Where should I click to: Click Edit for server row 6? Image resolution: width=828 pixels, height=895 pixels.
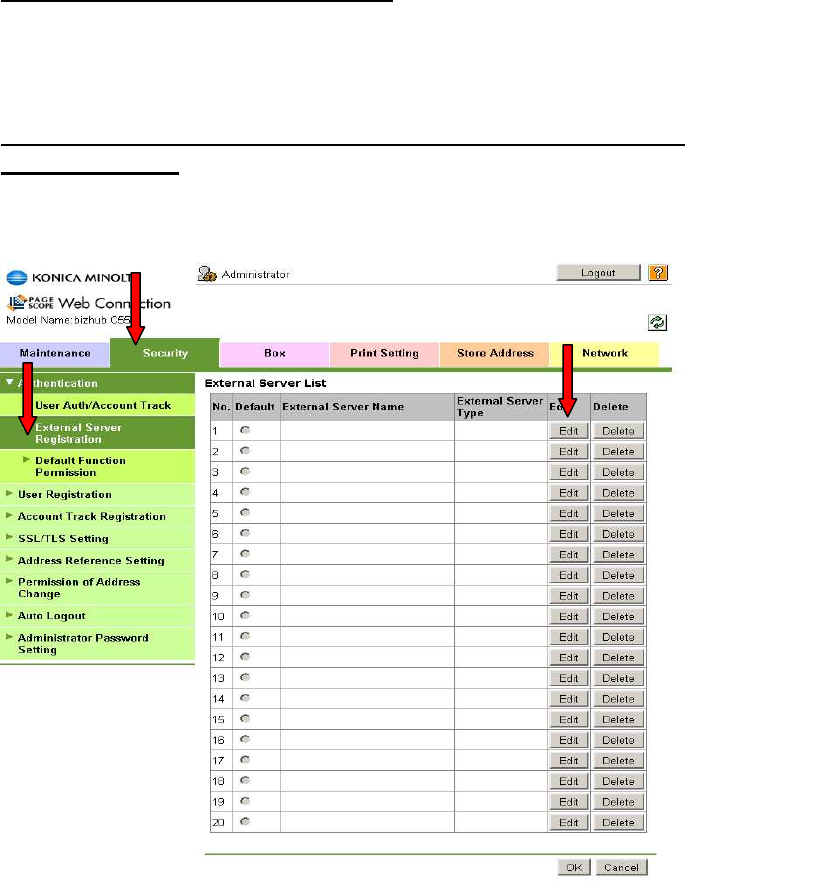tap(568, 534)
